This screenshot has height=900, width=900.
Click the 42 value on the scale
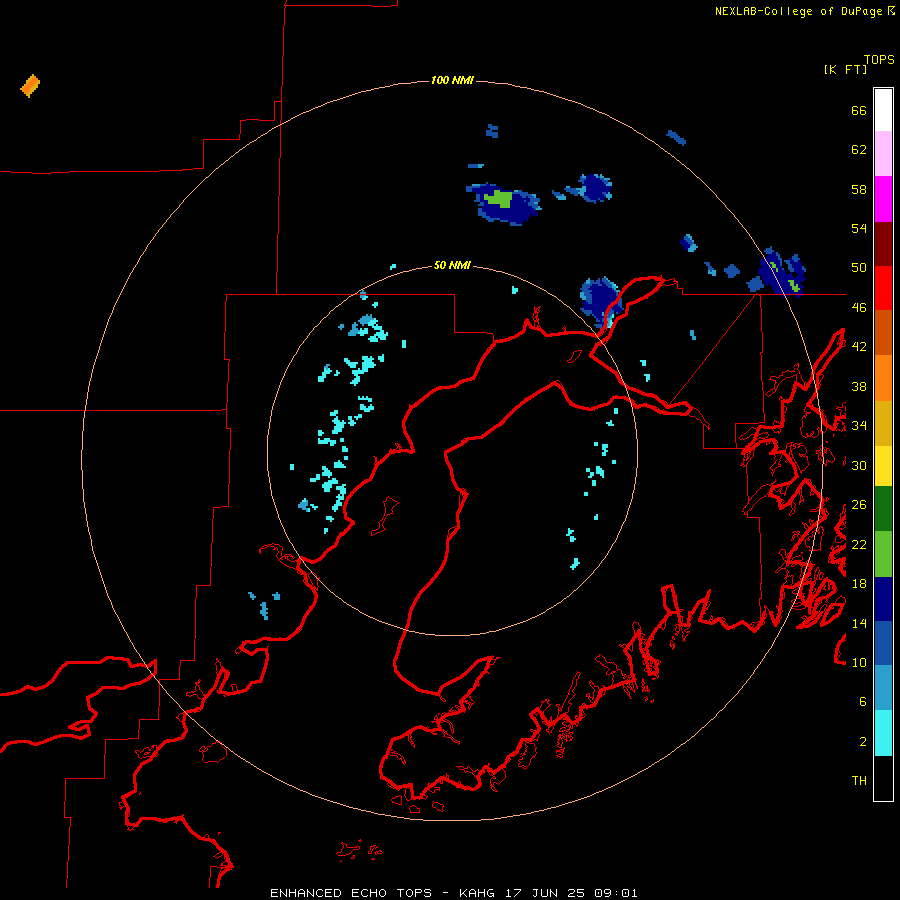pyautogui.click(x=859, y=347)
